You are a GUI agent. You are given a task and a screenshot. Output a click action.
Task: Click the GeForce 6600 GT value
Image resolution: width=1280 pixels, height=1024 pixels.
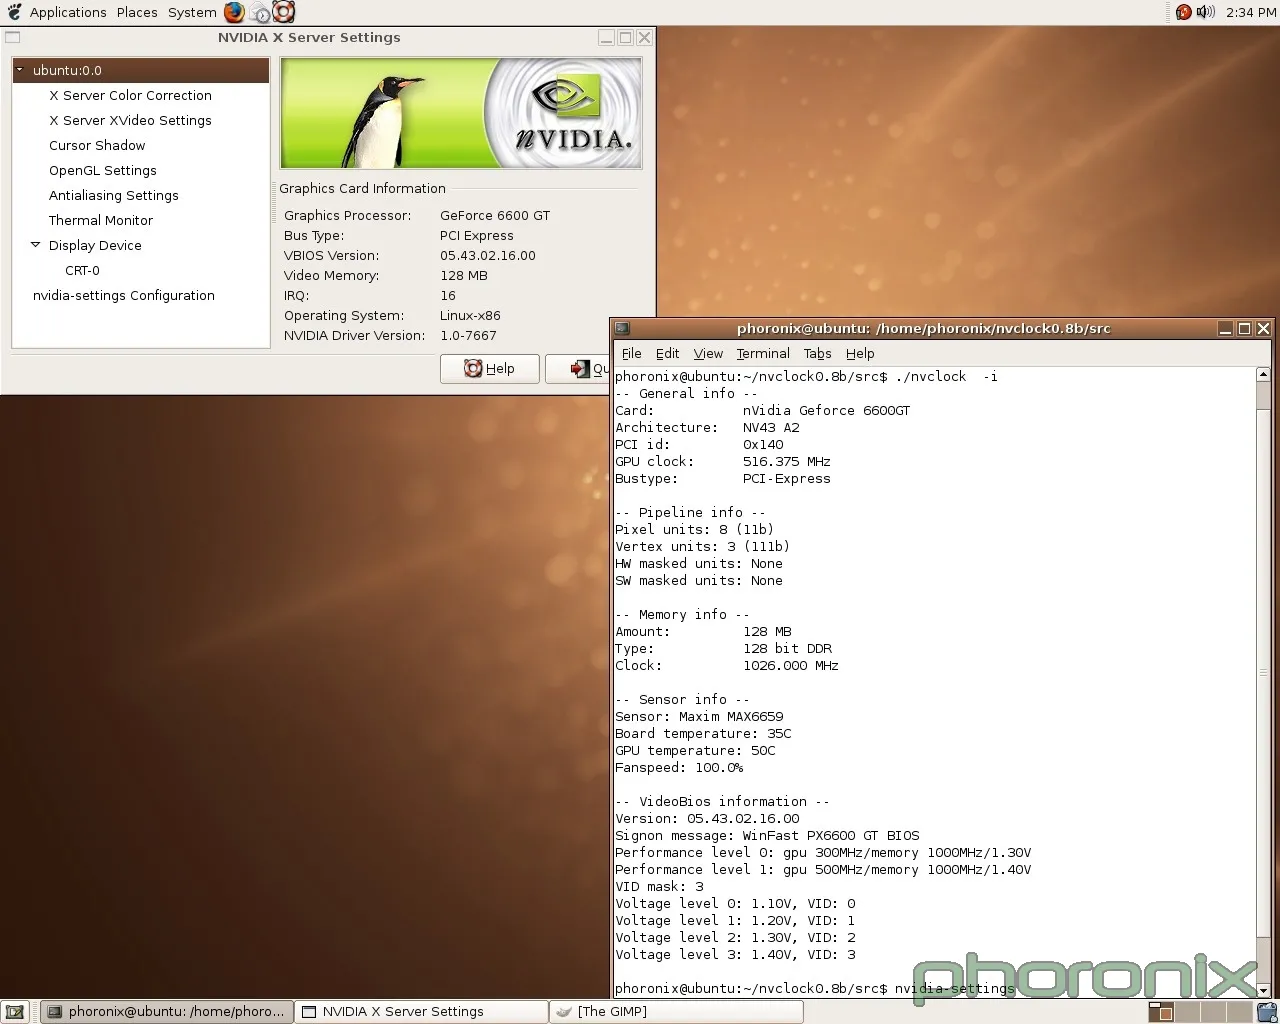(x=495, y=215)
